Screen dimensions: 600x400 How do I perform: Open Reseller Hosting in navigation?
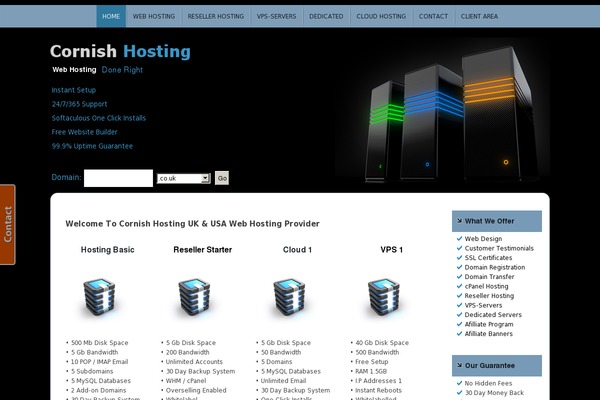pos(215,16)
